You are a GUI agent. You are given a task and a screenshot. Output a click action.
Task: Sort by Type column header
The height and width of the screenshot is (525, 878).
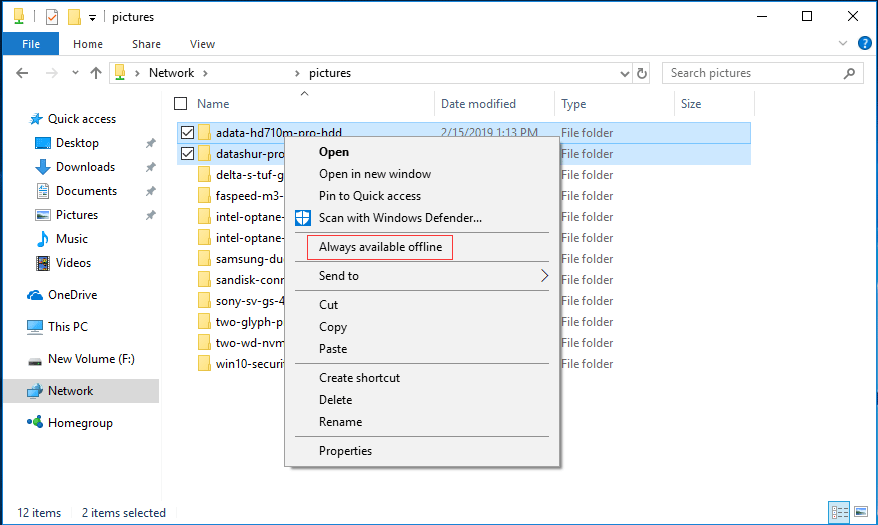pyautogui.click(x=573, y=104)
